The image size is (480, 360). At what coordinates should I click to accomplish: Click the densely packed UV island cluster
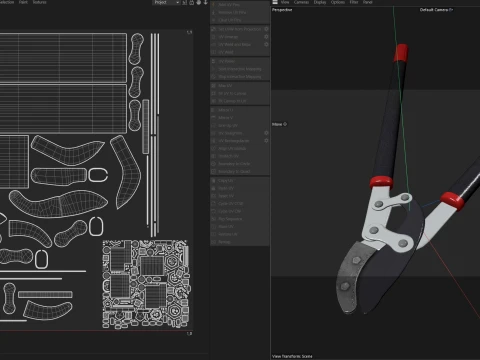click(146, 284)
